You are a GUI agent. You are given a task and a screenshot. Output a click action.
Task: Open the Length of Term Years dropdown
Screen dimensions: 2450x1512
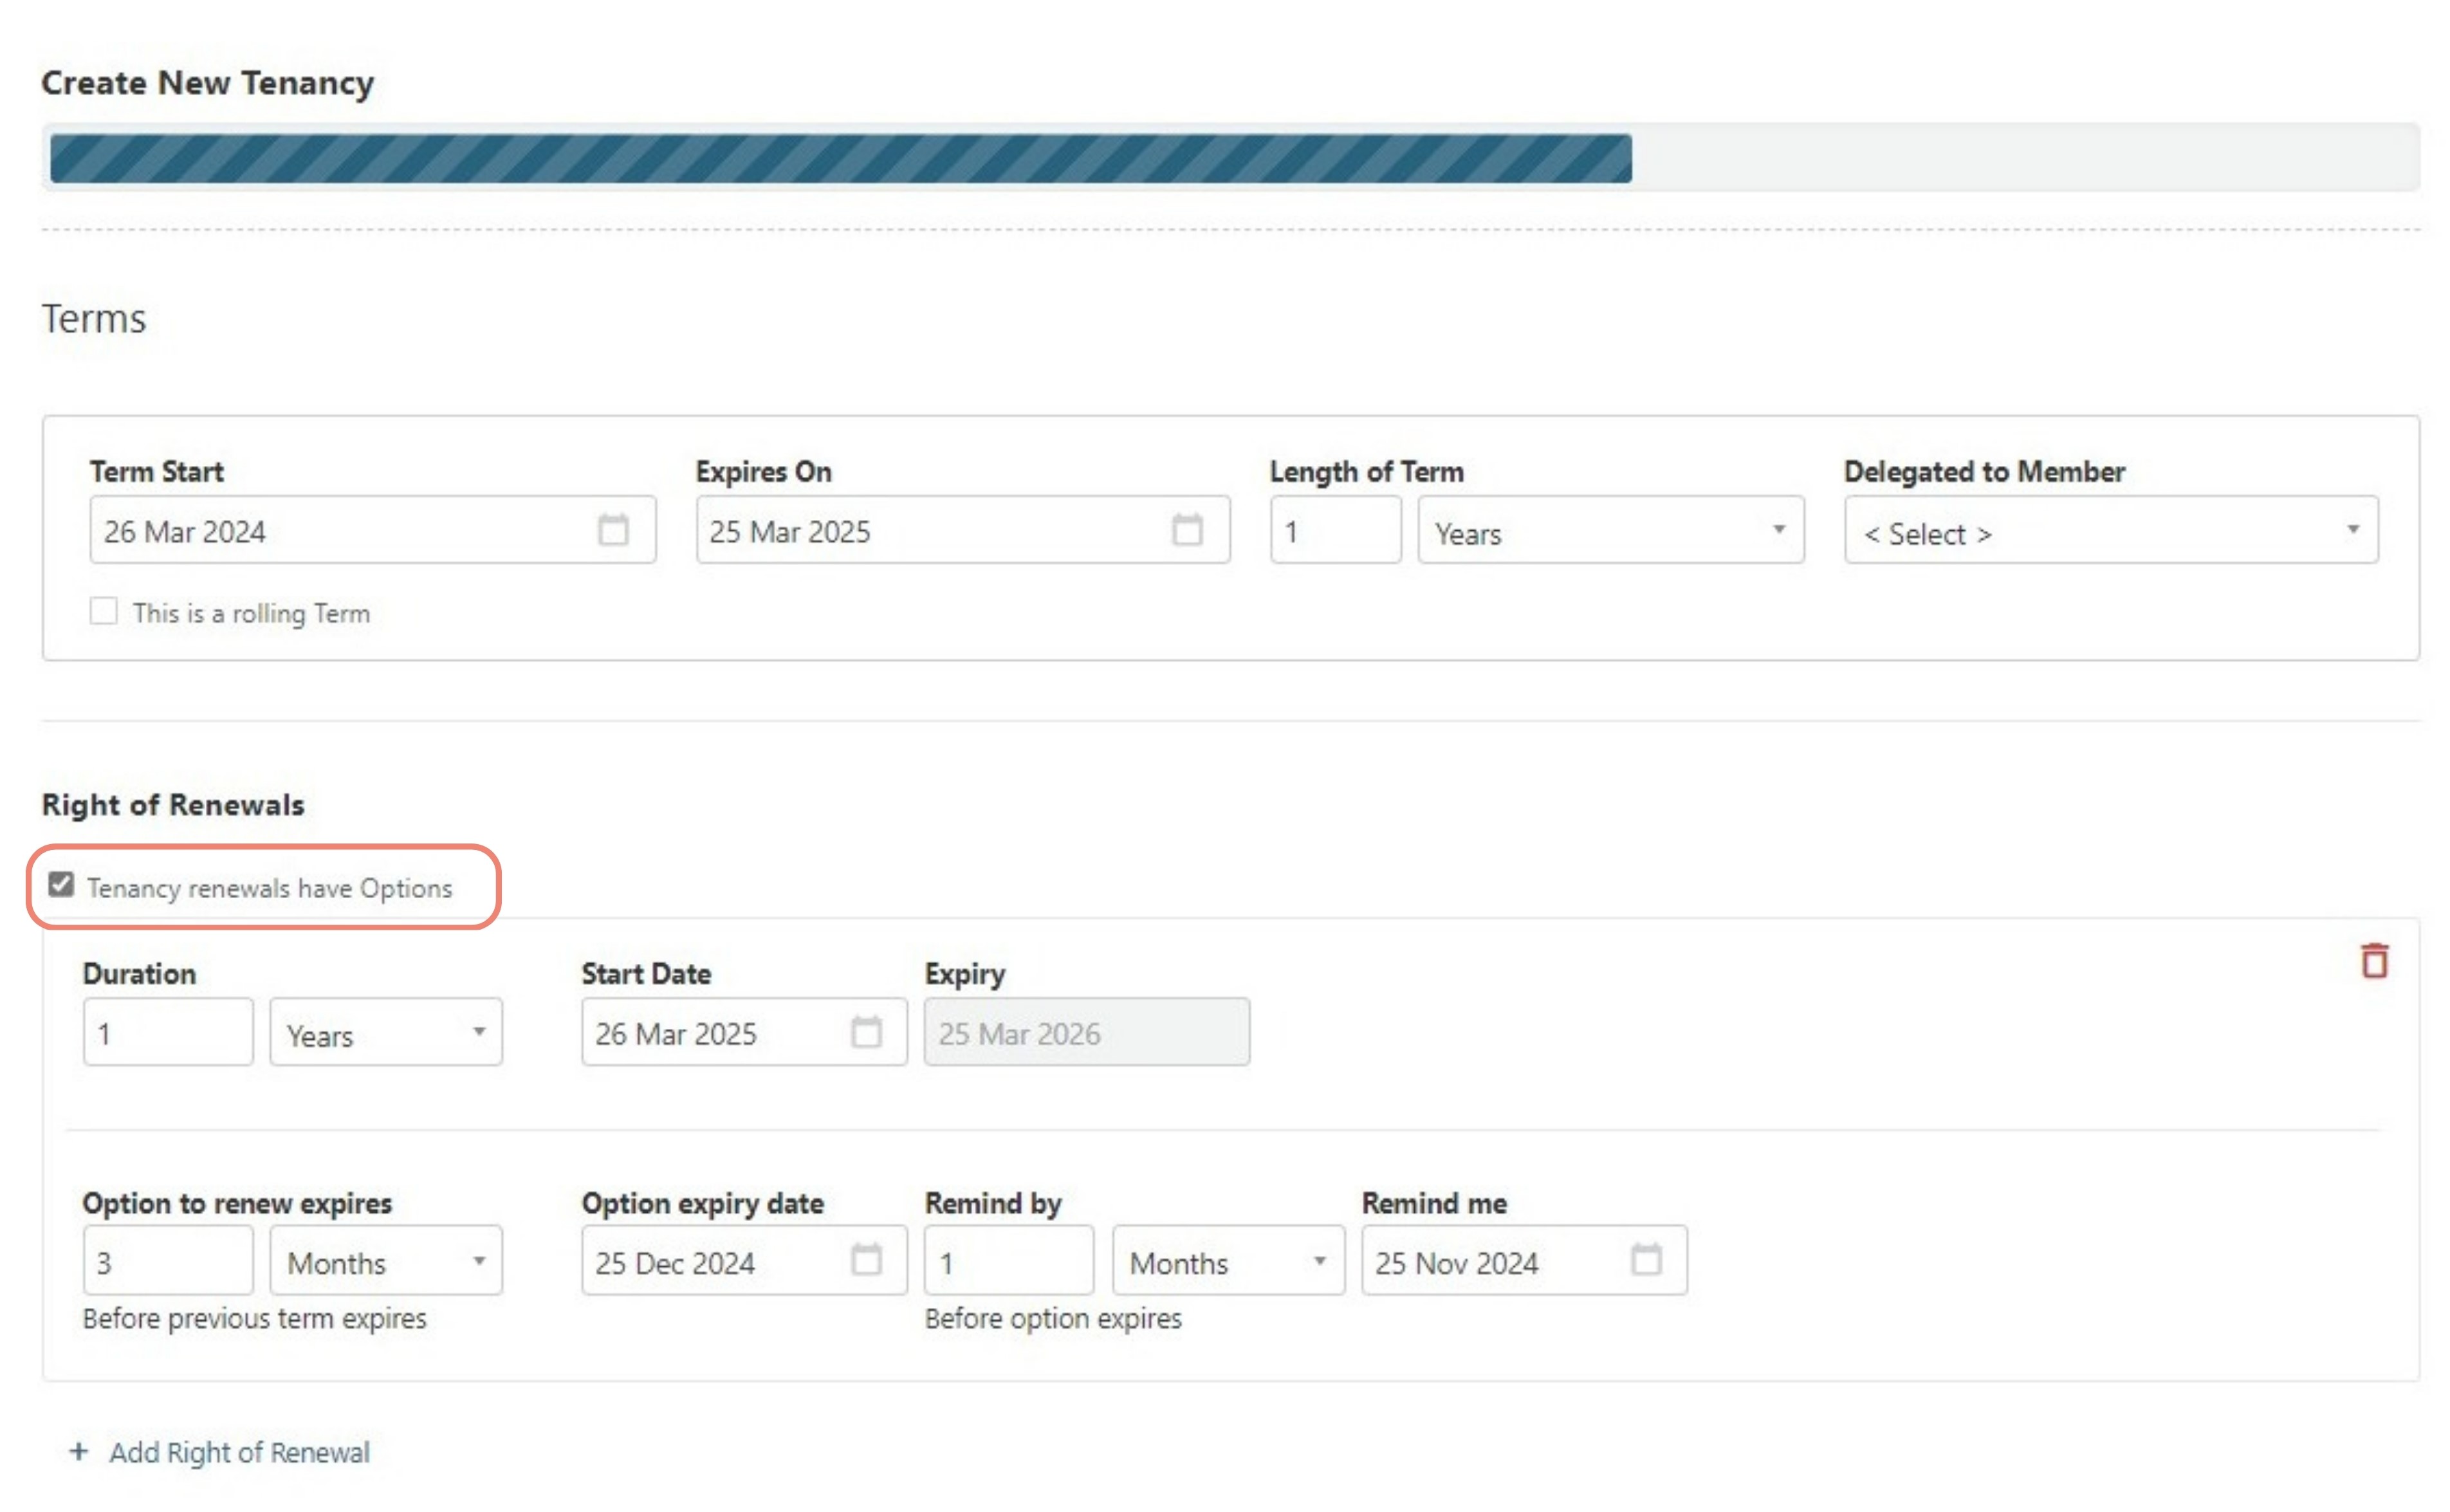1610,530
